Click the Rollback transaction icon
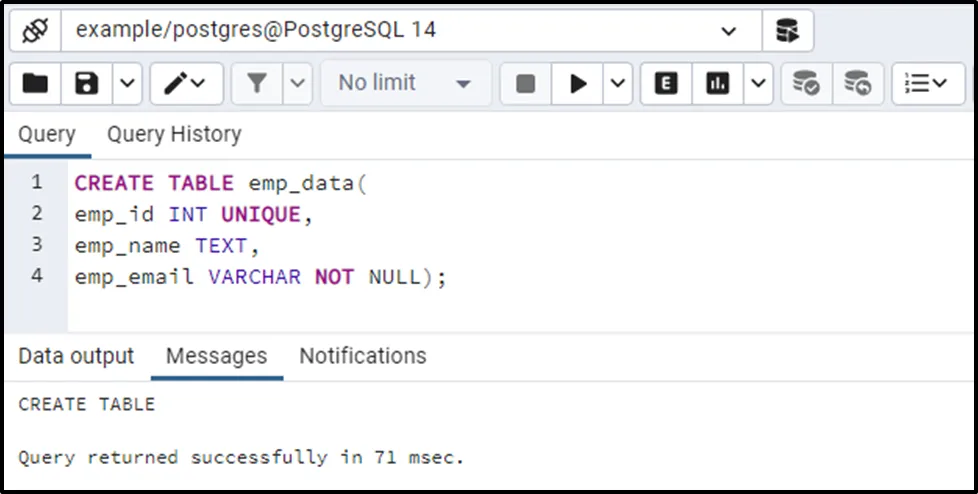Screen dimensions: 978x494 coord(857,84)
